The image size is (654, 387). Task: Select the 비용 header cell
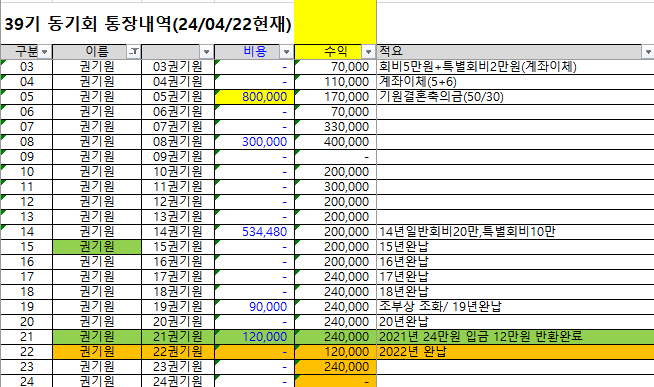pos(254,52)
